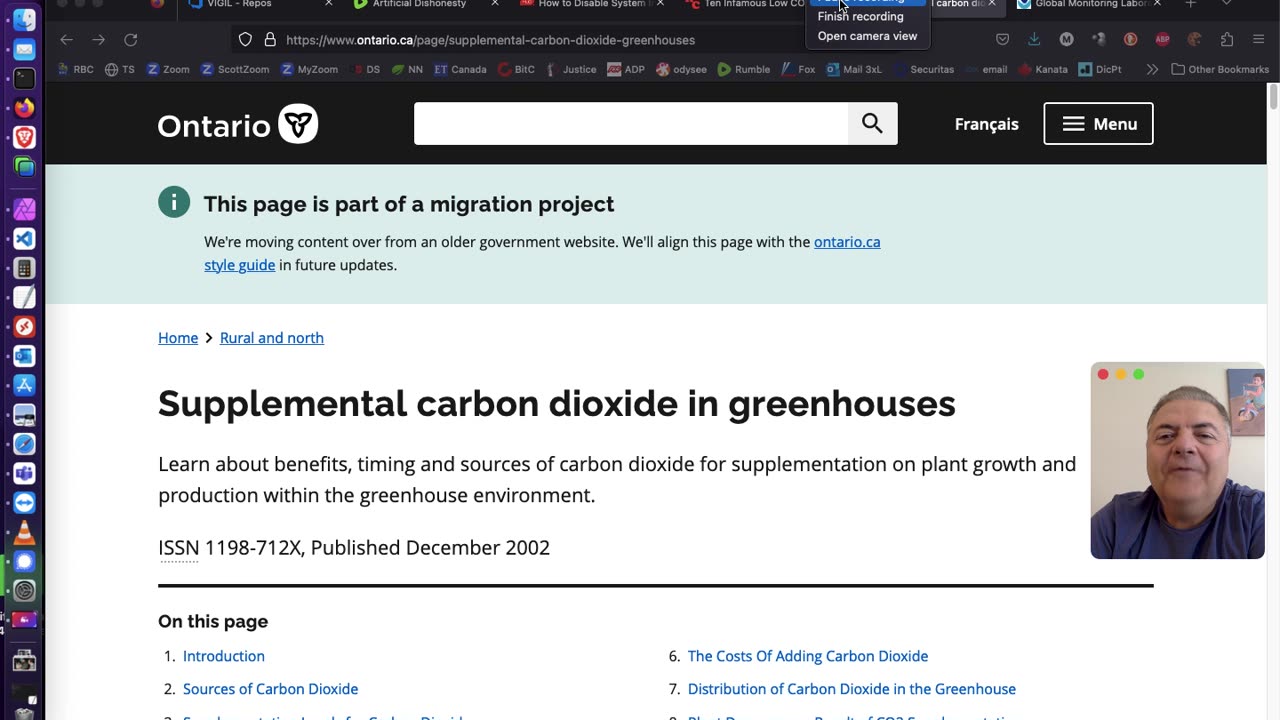Open the Adblock Plus ABP extension
This screenshot has width=1280, height=720.
[1162, 40]
